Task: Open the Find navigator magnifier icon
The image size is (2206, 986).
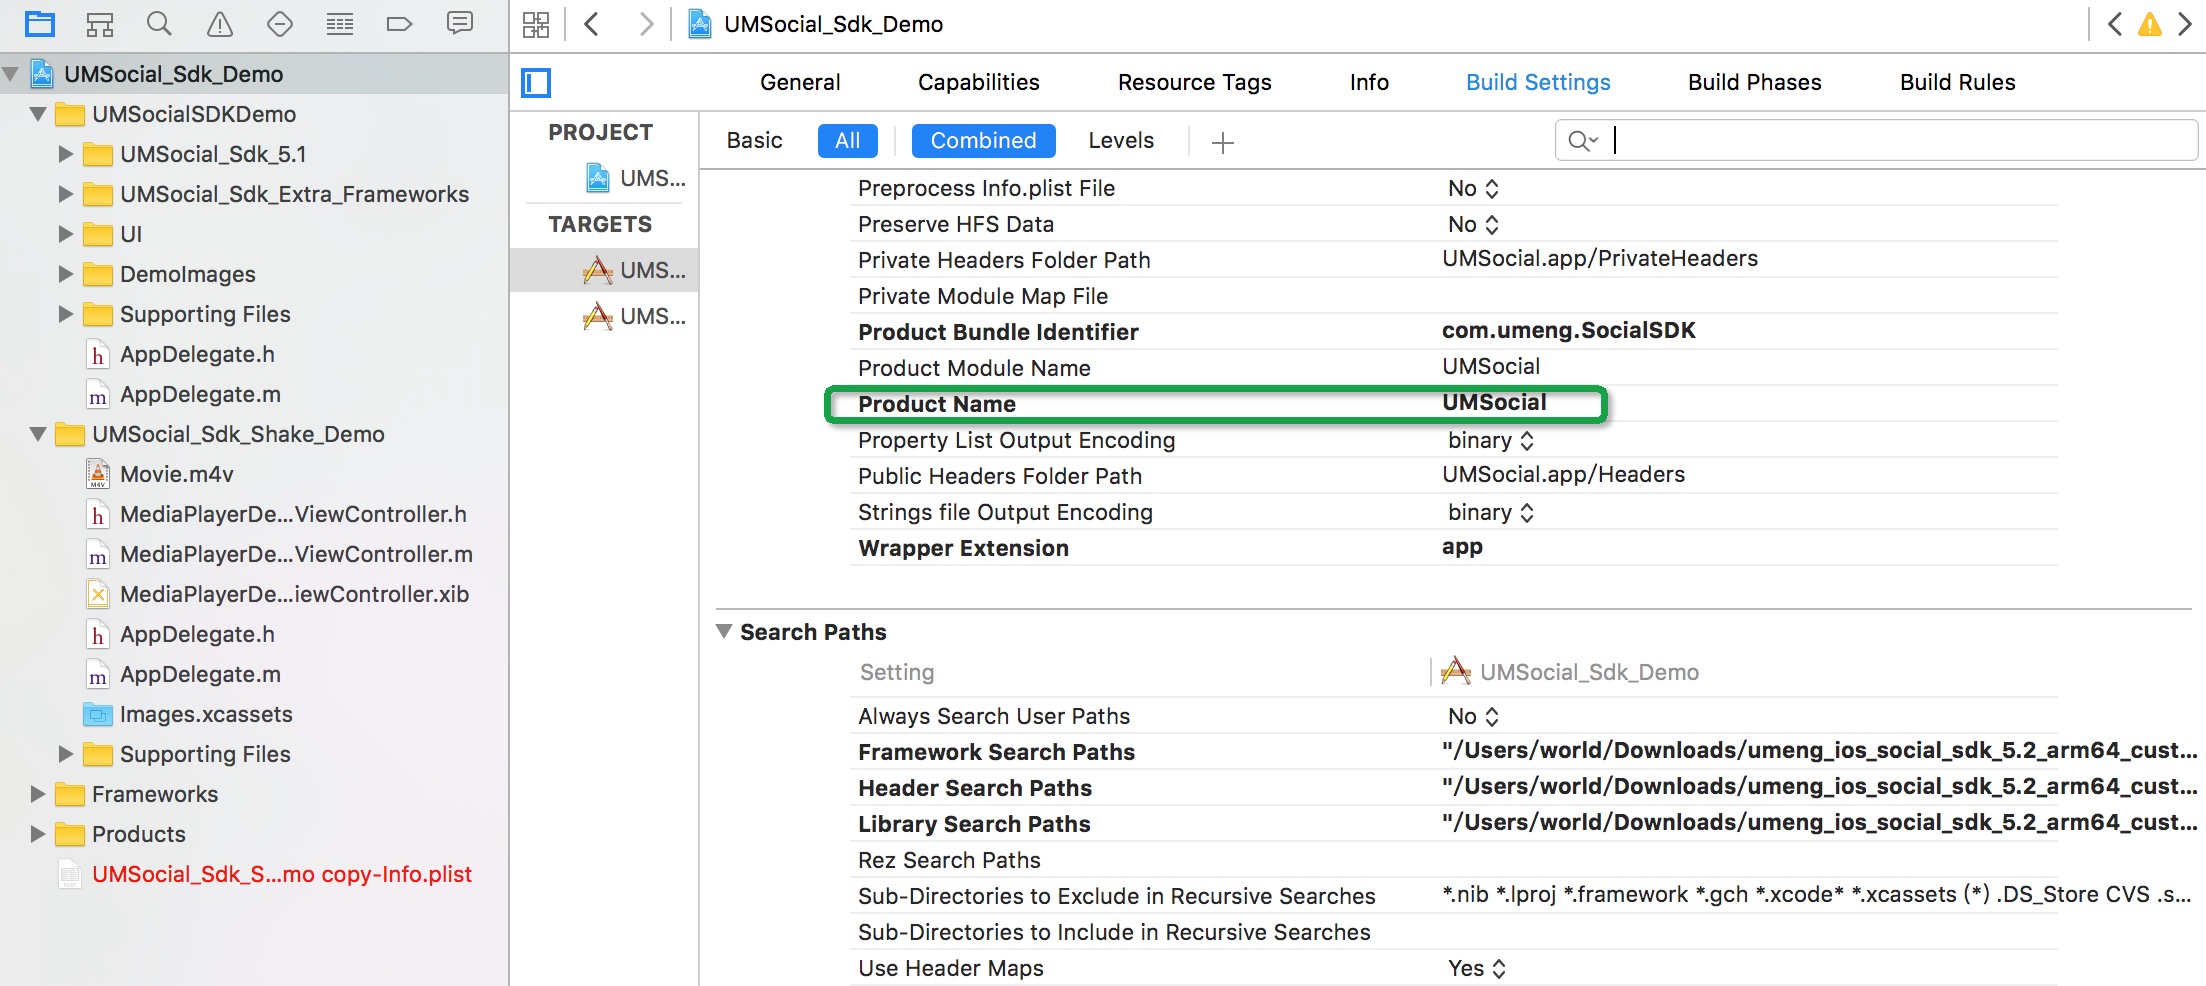Action: click(x=159, y=23)
